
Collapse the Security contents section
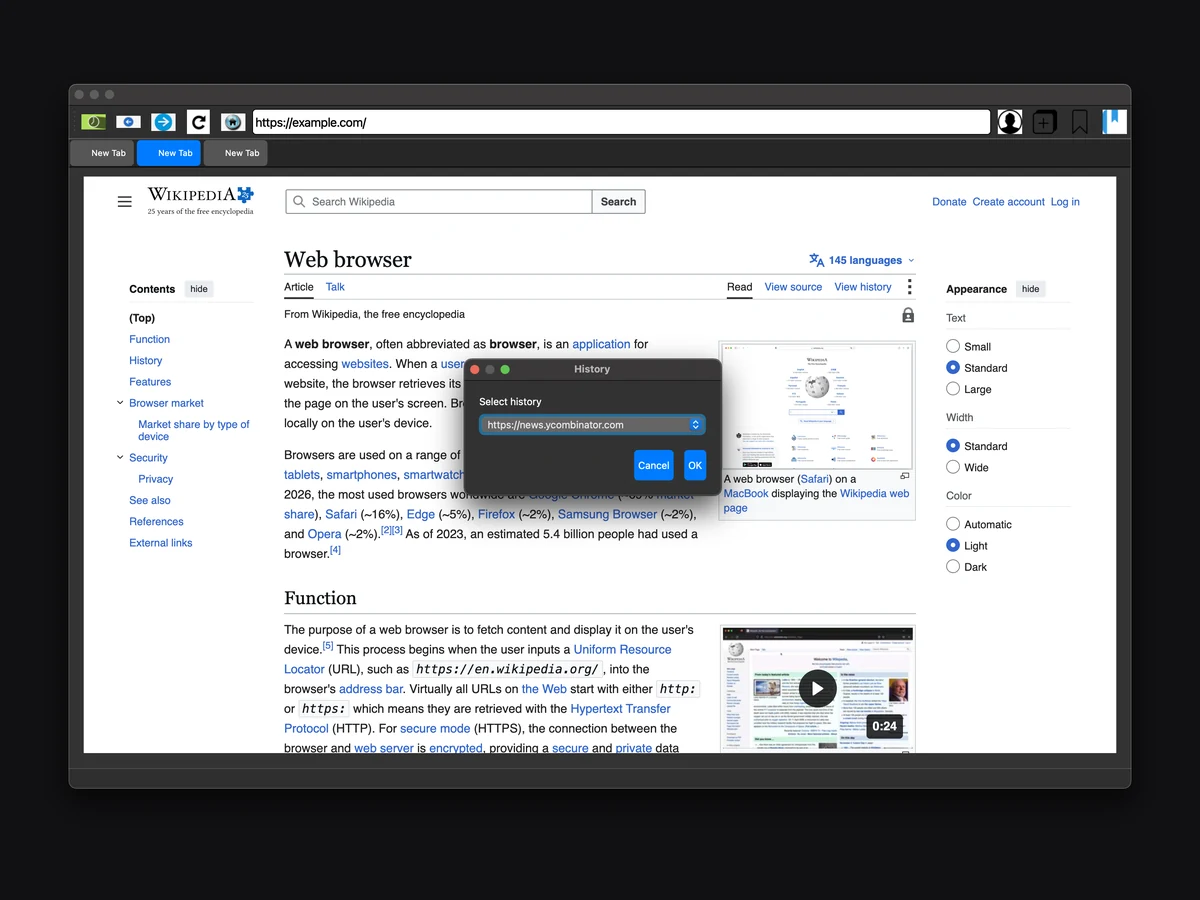[x=120, y=458]
